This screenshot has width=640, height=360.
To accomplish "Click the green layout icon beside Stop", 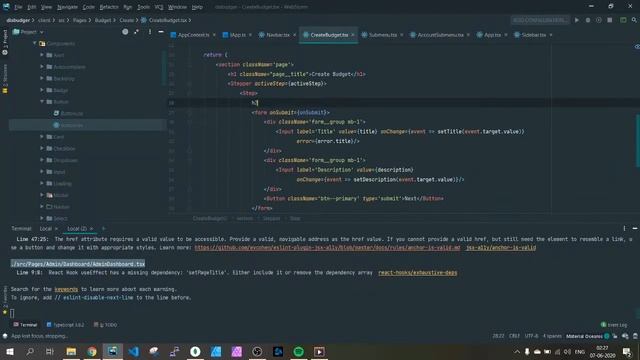I will tap(623, 20).
